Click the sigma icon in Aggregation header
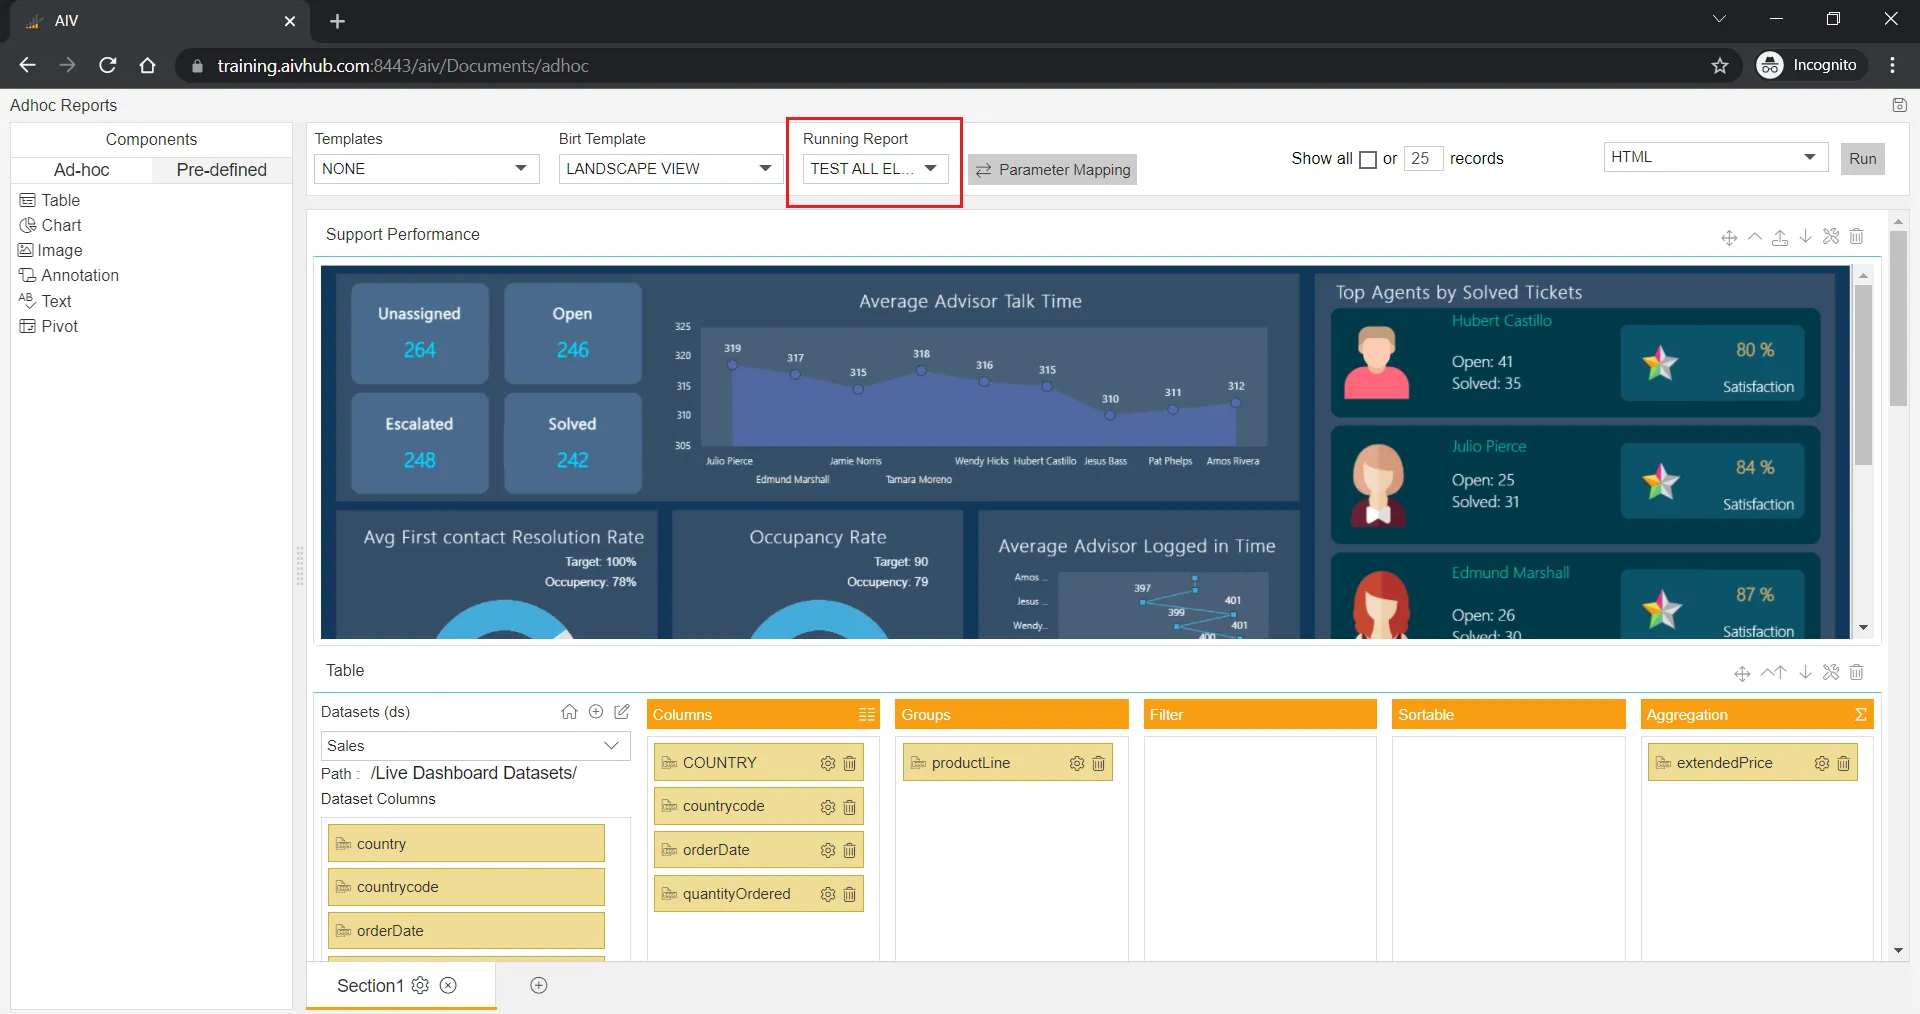This screenshot has width=1920, height=1014. pos(1860,715)
